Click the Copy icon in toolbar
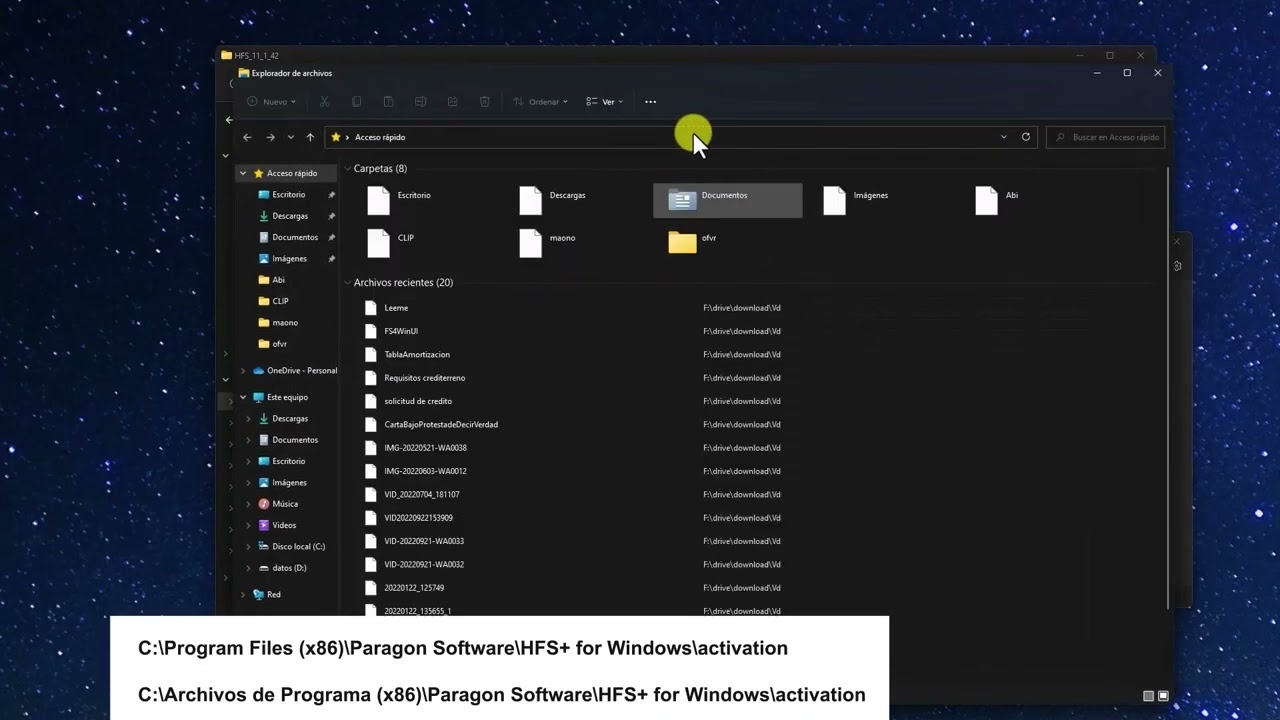The height and width of the screenshot is (720, 1280). coord(356,101)
